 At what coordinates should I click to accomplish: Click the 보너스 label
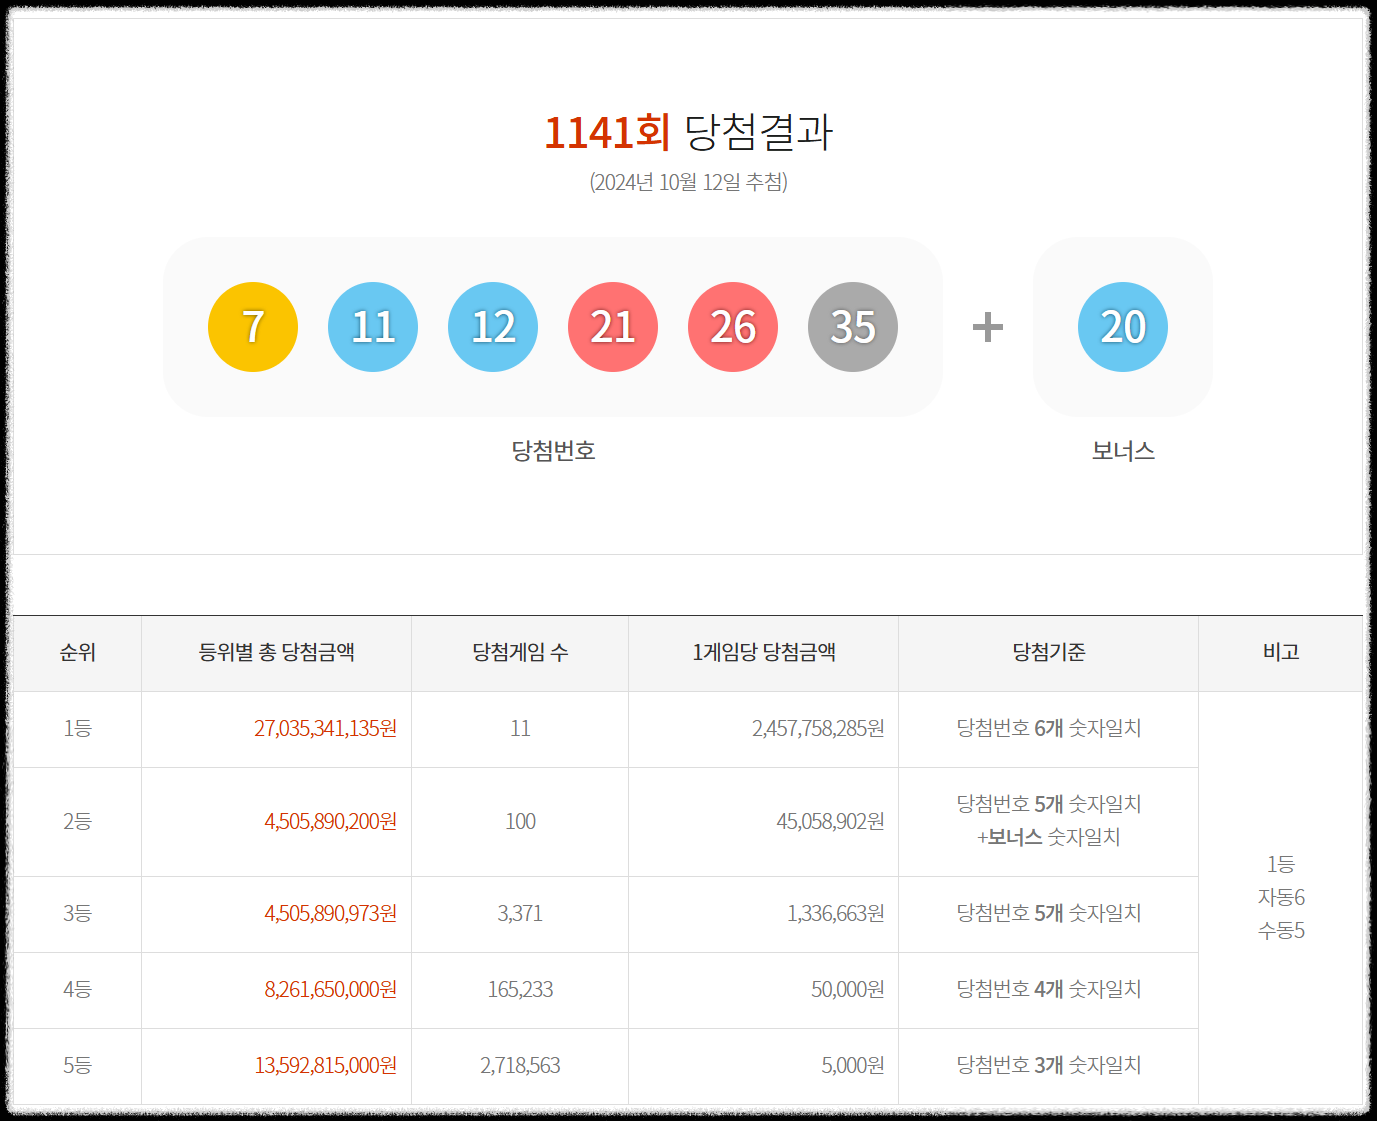pyautogui.click(x=1123, y=451)
